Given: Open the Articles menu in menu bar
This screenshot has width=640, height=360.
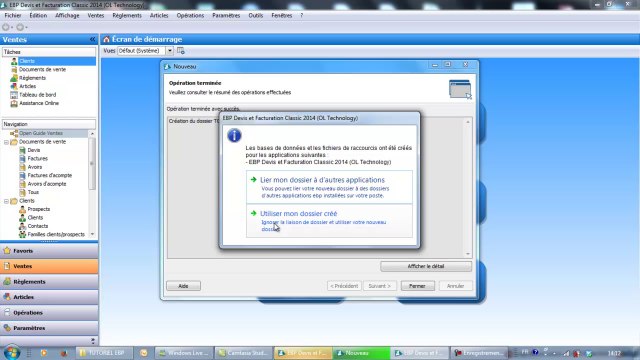Looking at the screenshot, I should click(x=159, y=16).
